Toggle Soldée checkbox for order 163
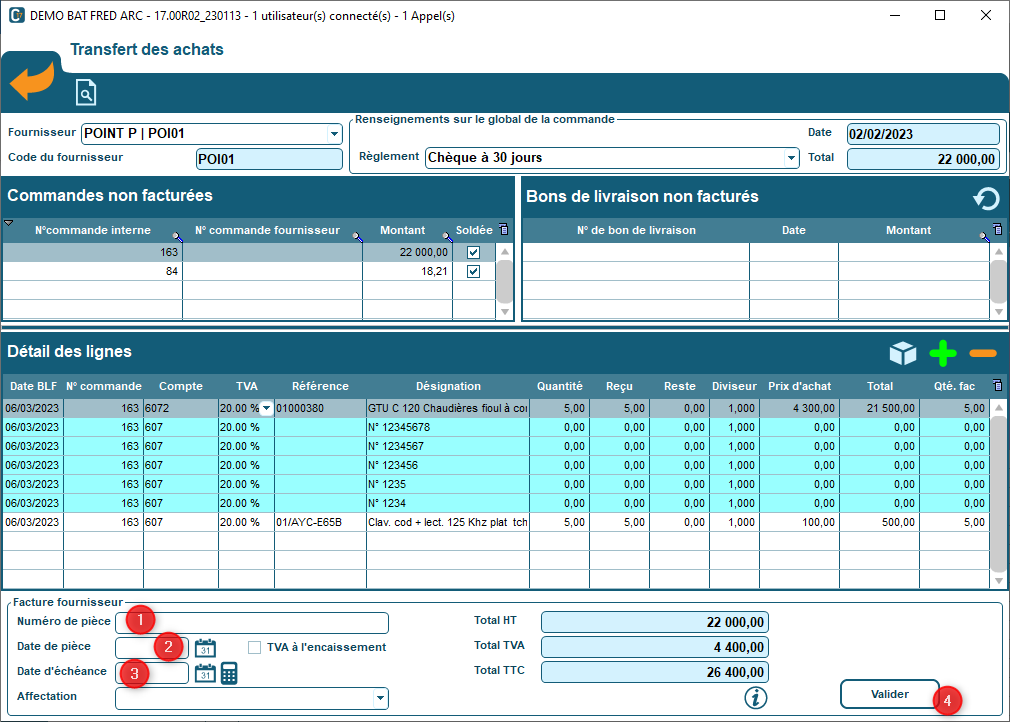The image size is (1010, 722). point(474,252)
